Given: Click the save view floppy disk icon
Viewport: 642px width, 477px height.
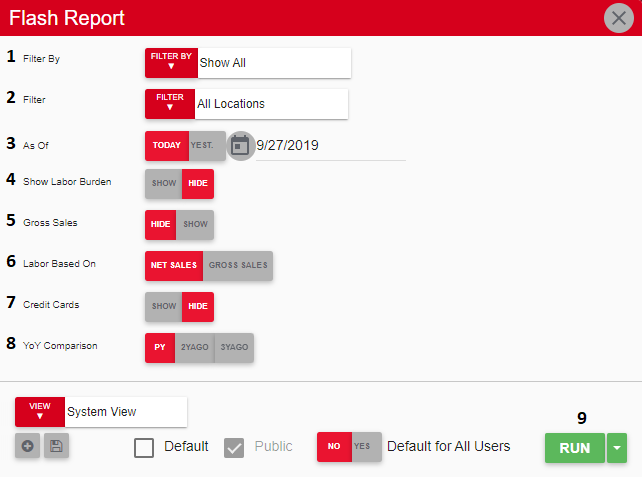Looking at the screenshot, I should [57, 446].
